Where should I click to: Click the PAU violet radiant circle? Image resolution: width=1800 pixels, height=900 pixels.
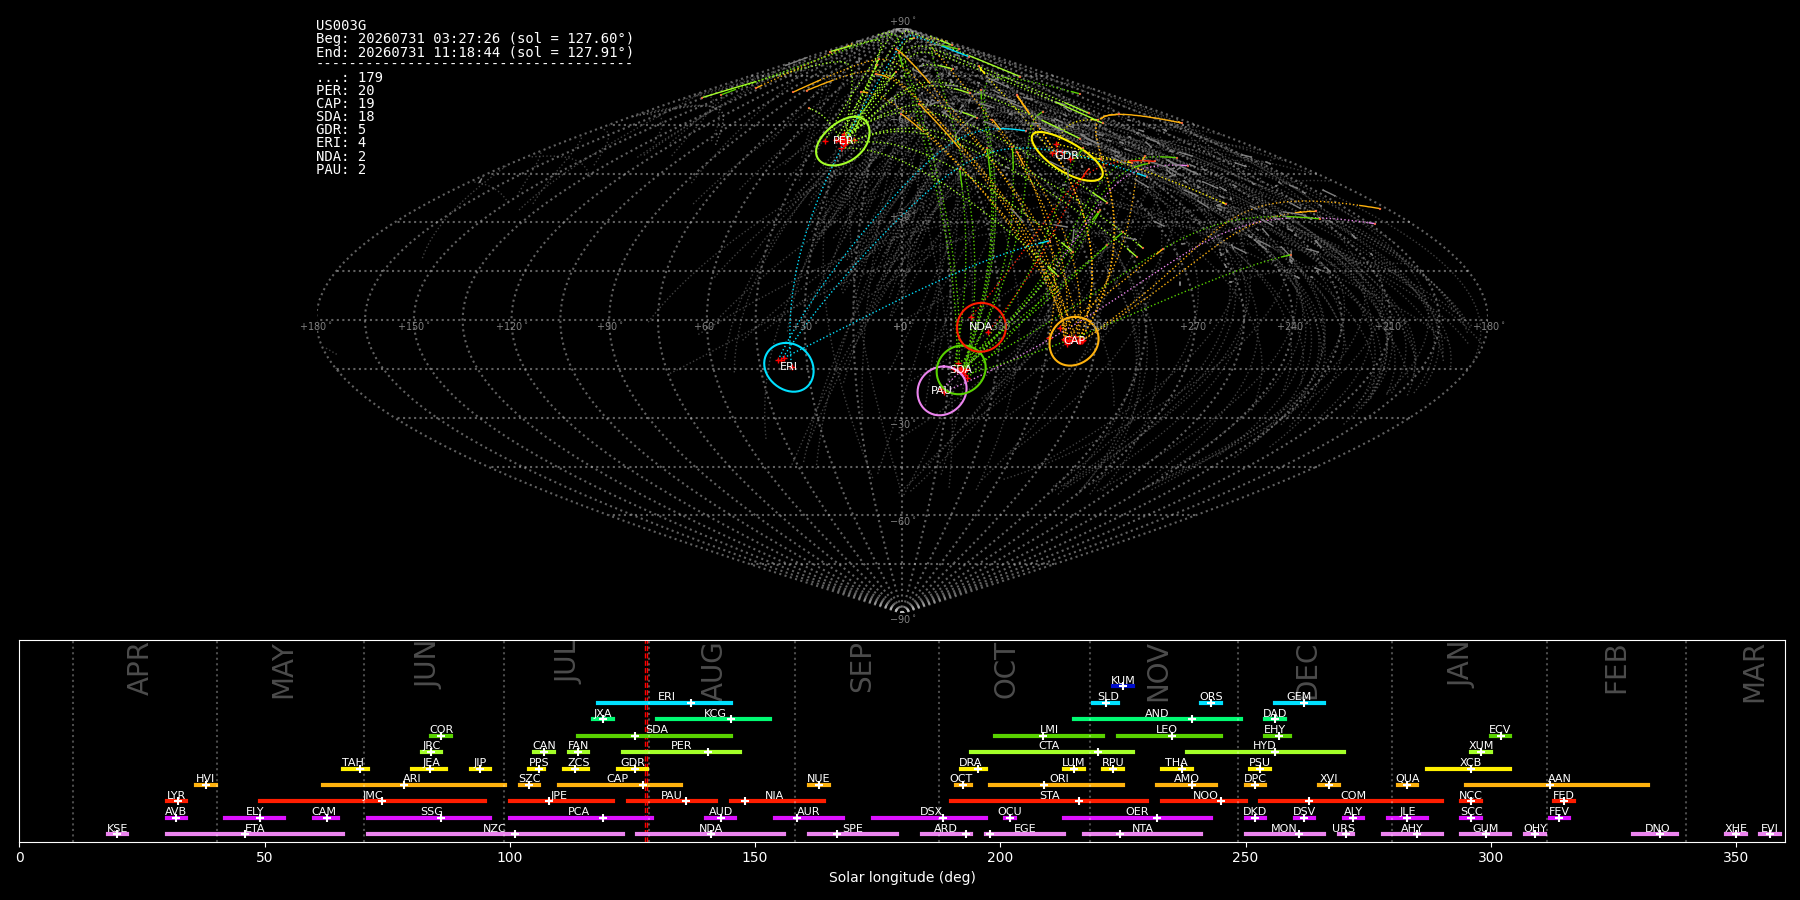click(x=942, y=391)
